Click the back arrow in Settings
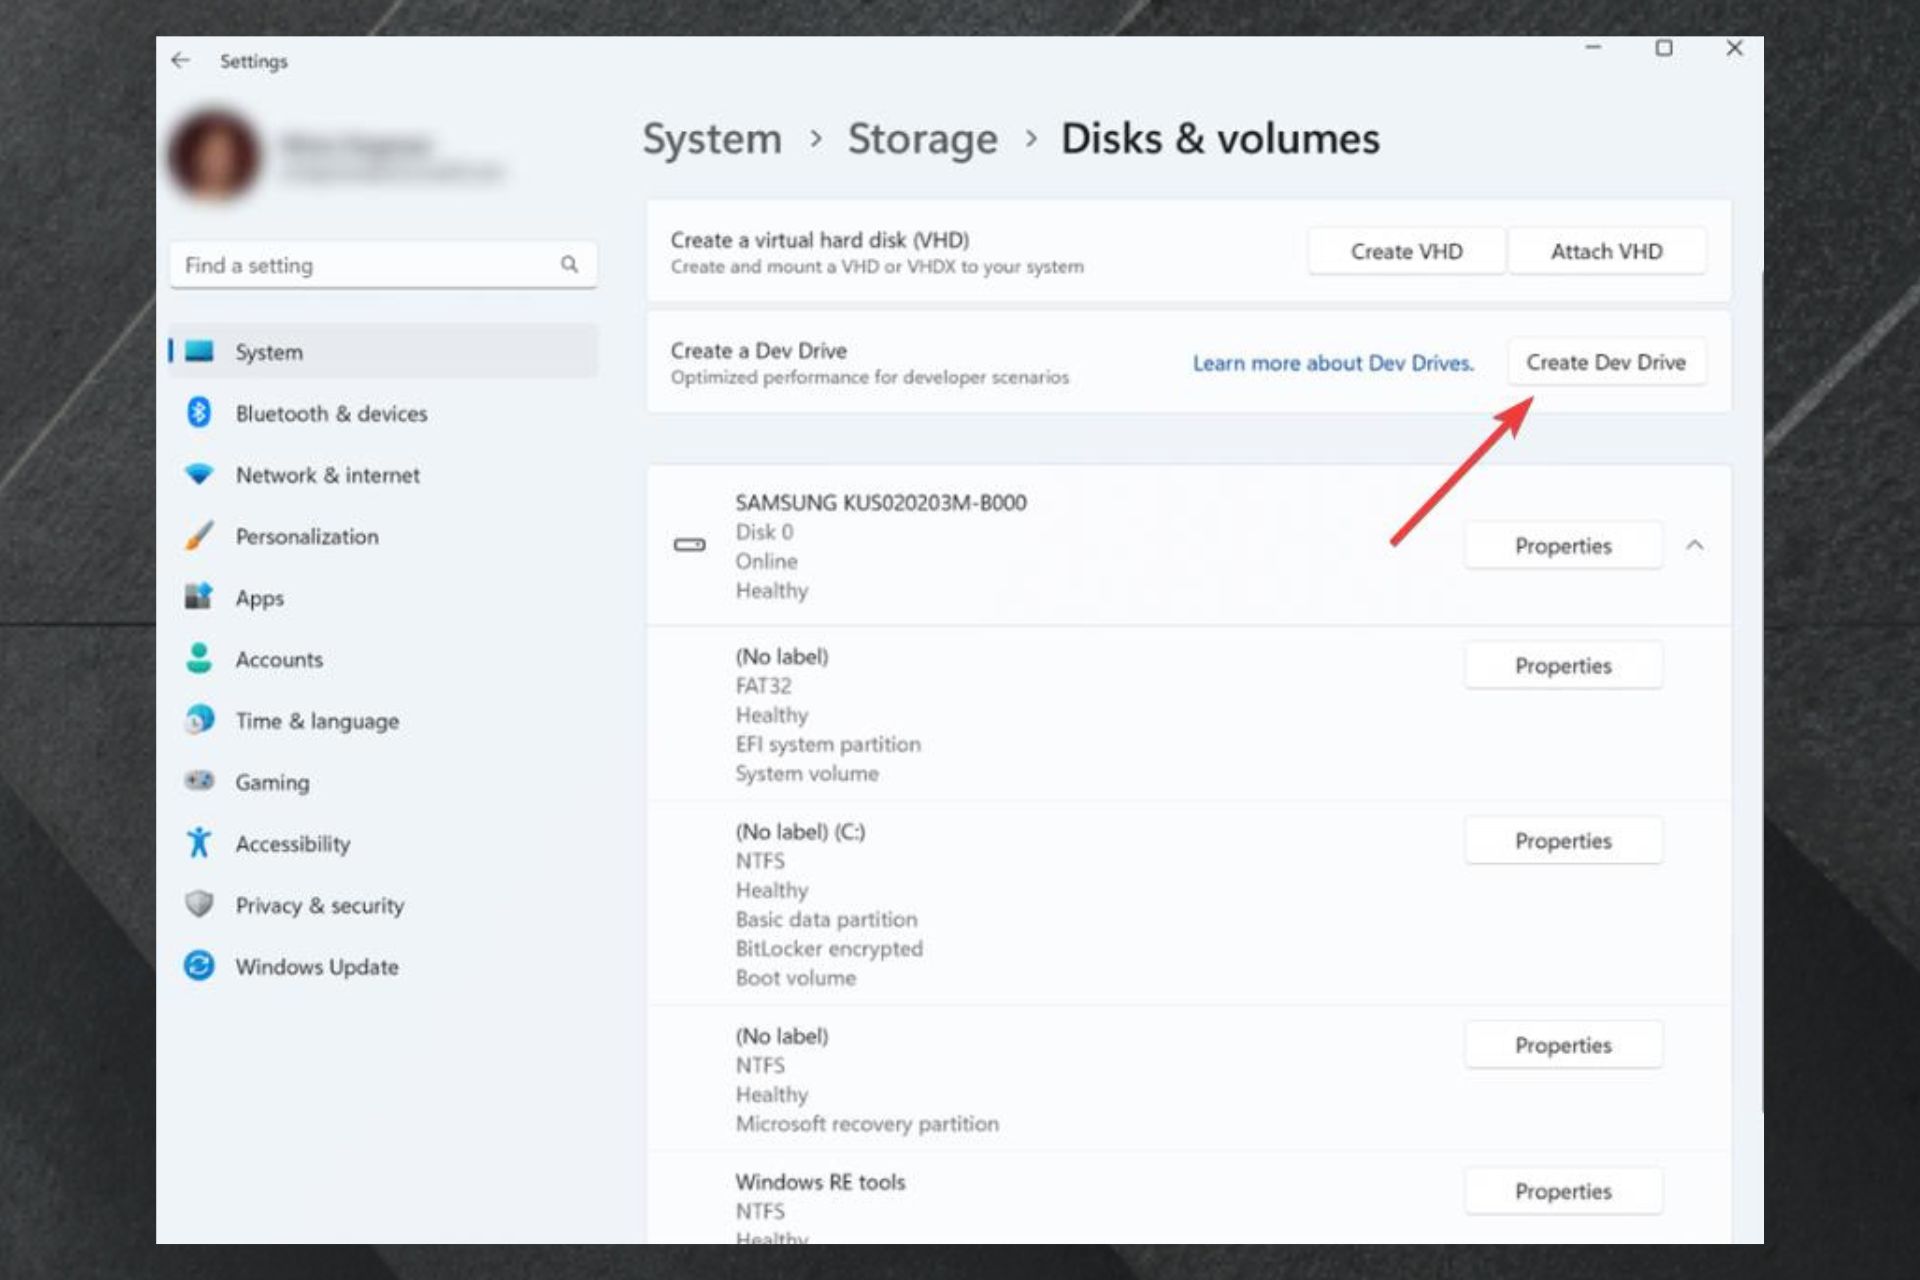1920x1280 pixels. pyautogui.click(x=181, y=61)
